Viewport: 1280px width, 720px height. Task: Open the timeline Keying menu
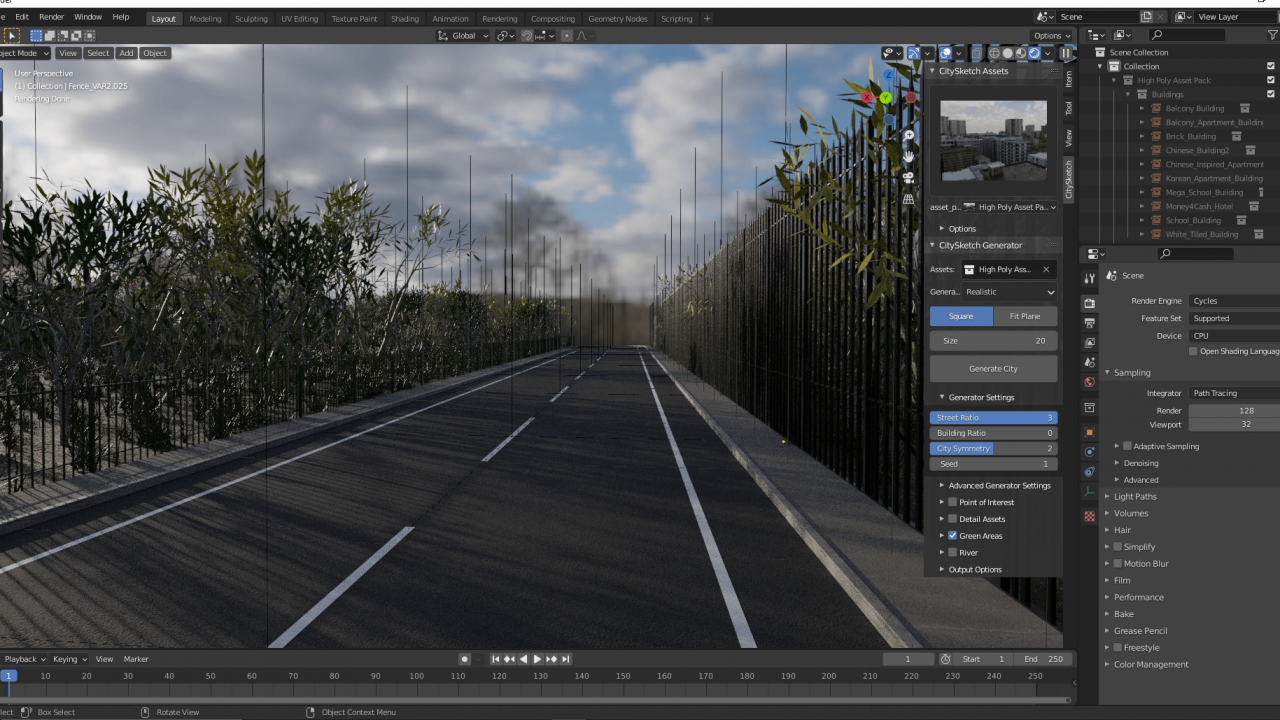point(69,660)
